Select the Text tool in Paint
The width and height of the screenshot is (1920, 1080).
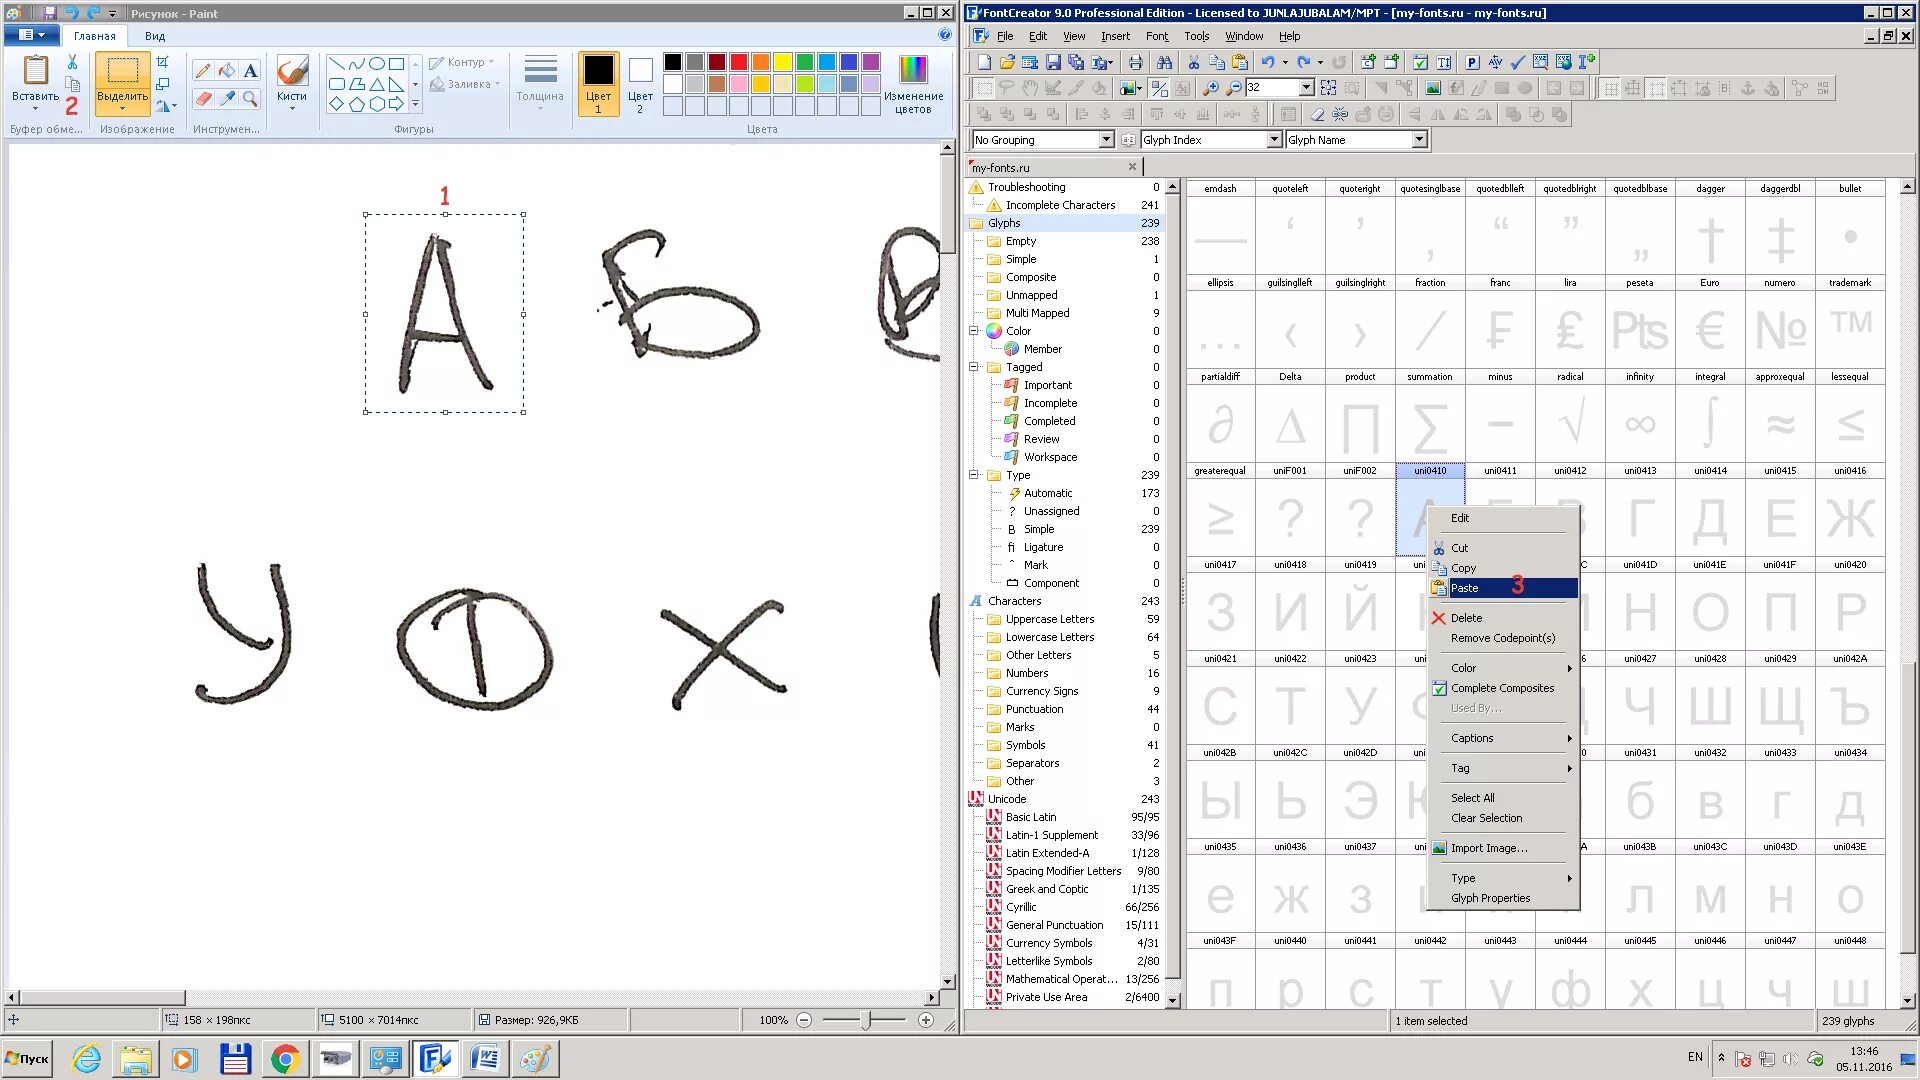click(x=250, y=70)
